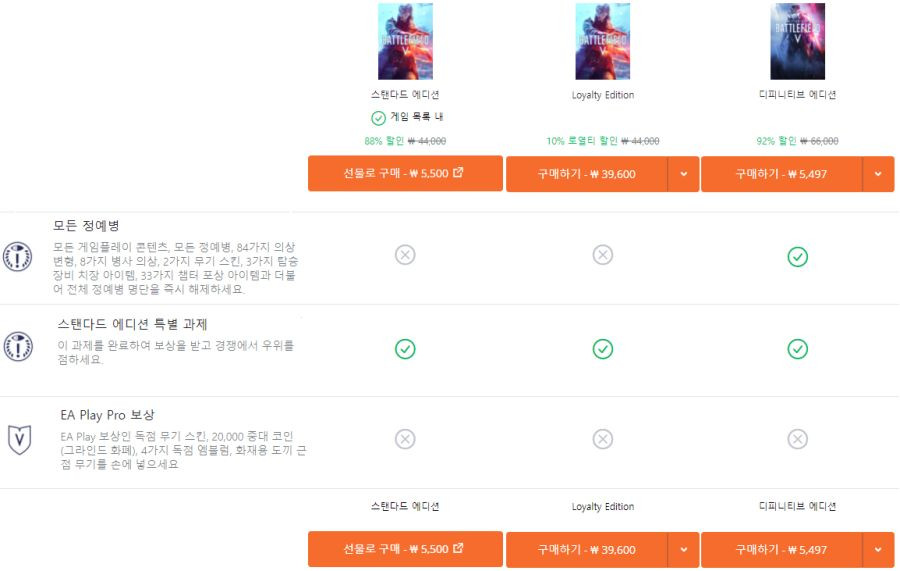Open bottom Loyalty Edition purchase options arrow

684,549
